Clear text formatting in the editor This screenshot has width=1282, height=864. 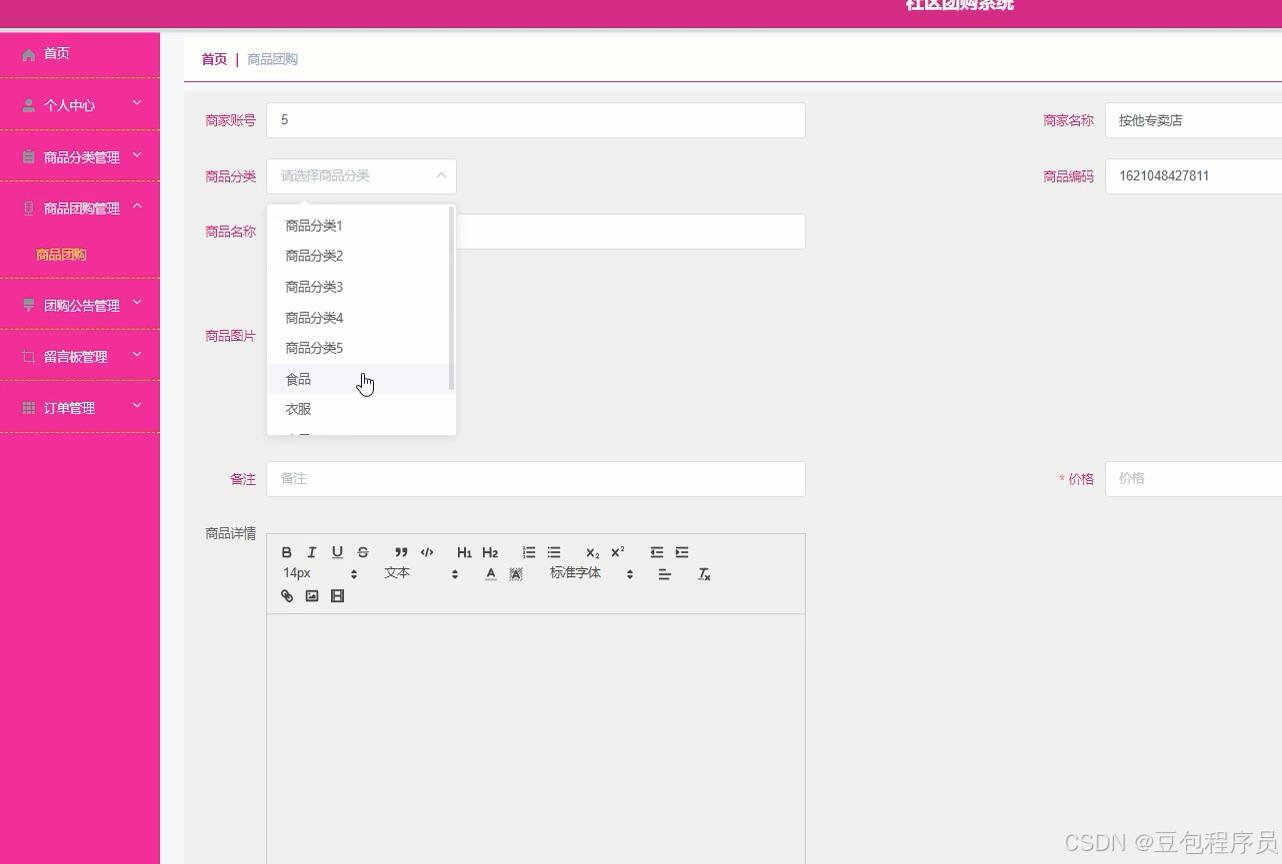pos(704,574)
